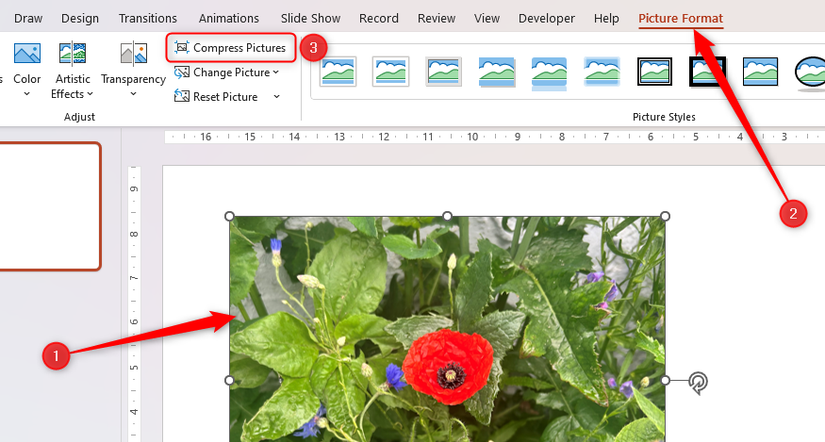Screen dimensions: 825x442
Task: Click the Compress Pictures button
Action: [x=230, y=48]
